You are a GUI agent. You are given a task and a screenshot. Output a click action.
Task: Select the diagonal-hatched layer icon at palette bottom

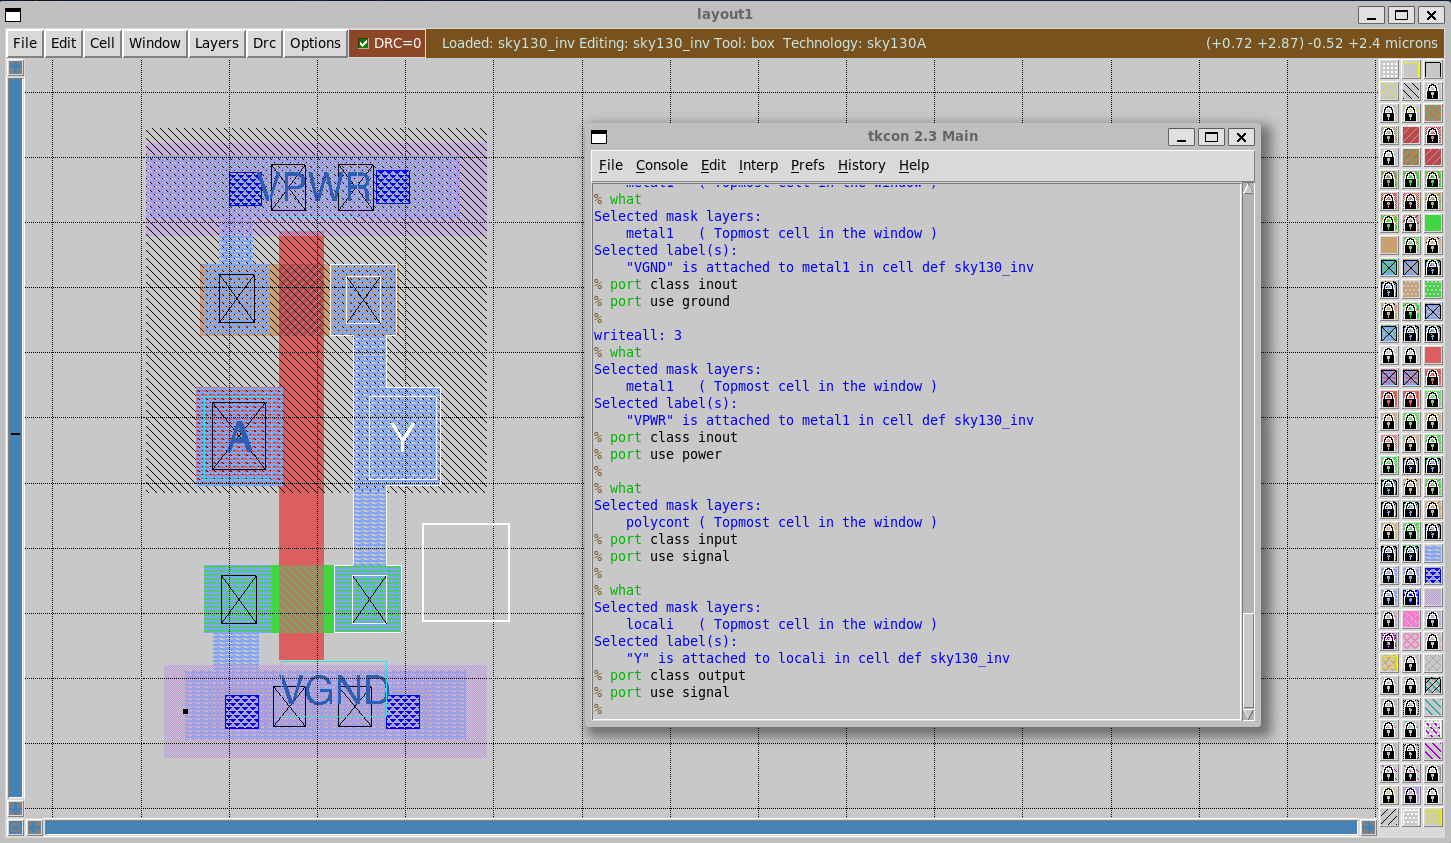(x=1389, y=815)
